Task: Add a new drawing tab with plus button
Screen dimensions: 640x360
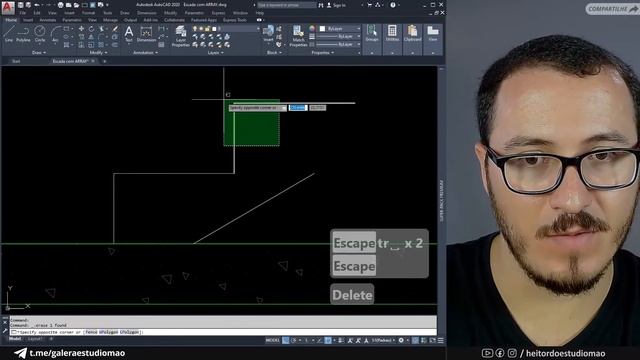Action: [x=104, y=61]
